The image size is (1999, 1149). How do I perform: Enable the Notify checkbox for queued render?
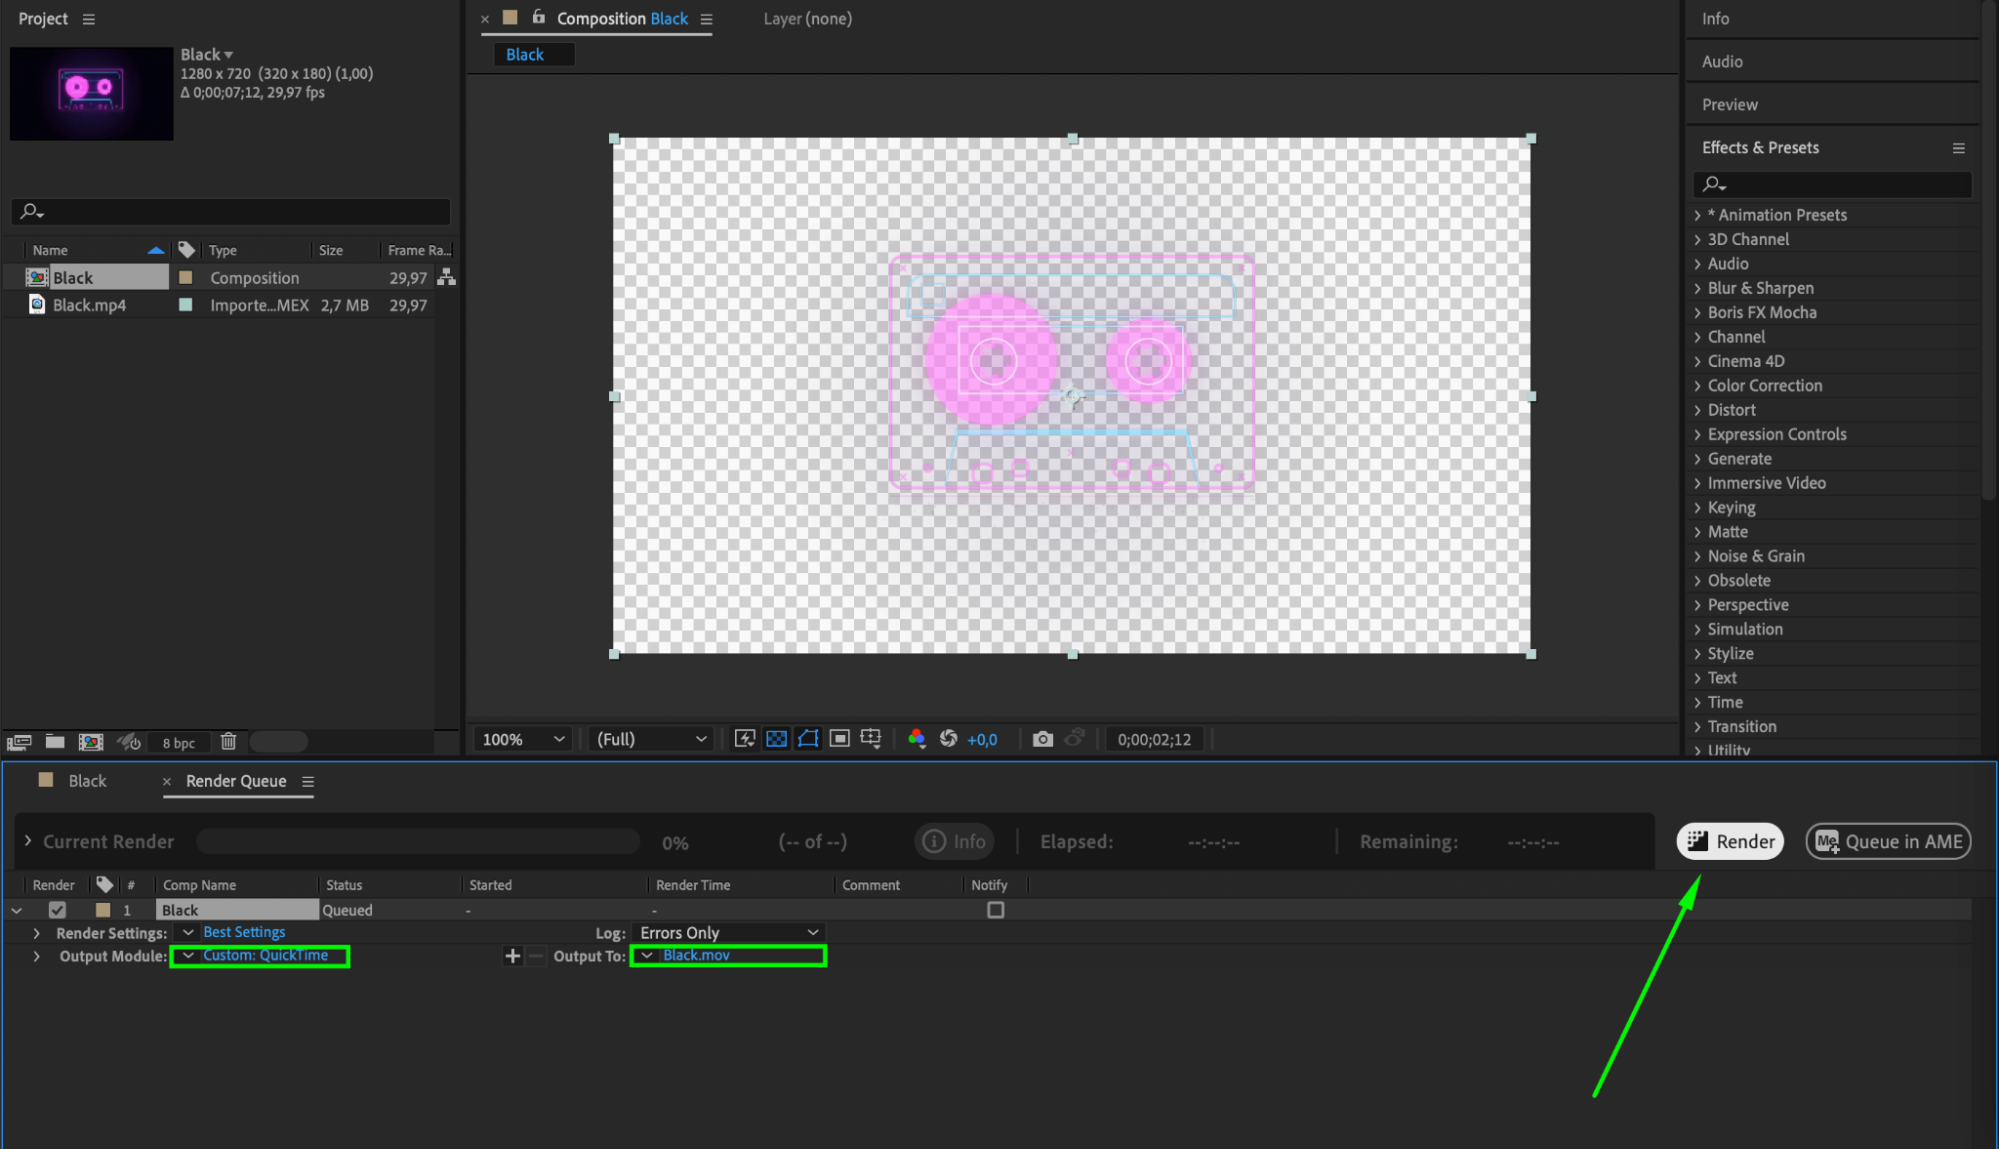[995, 910]
